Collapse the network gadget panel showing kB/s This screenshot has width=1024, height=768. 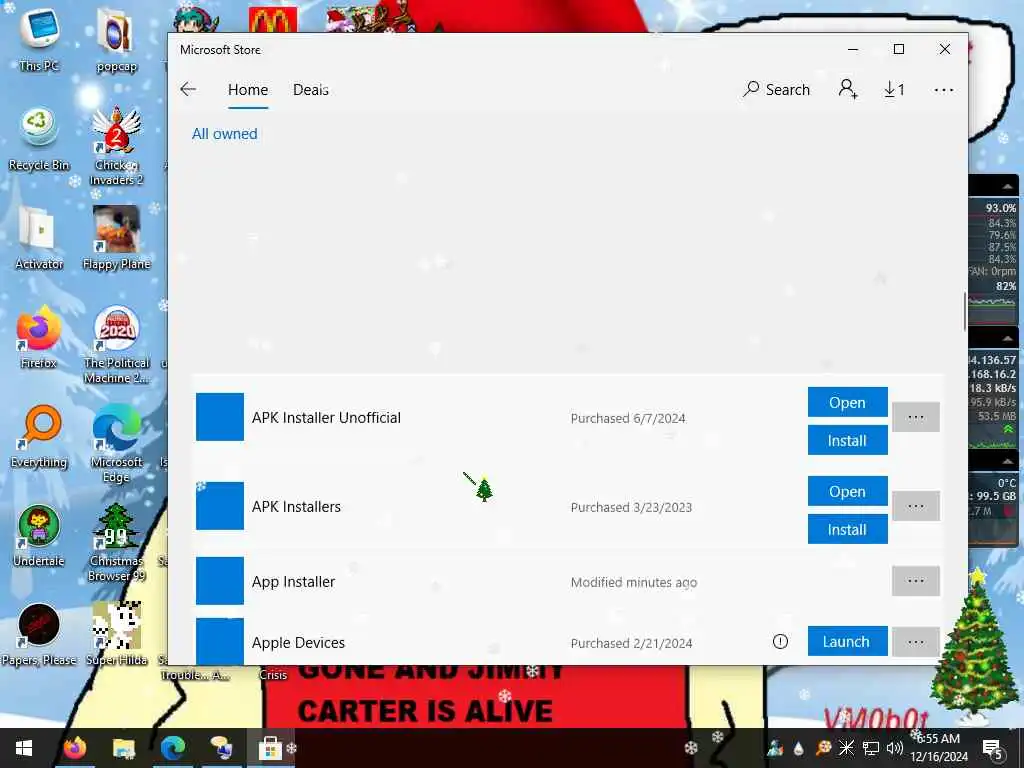click(1008, 338)
